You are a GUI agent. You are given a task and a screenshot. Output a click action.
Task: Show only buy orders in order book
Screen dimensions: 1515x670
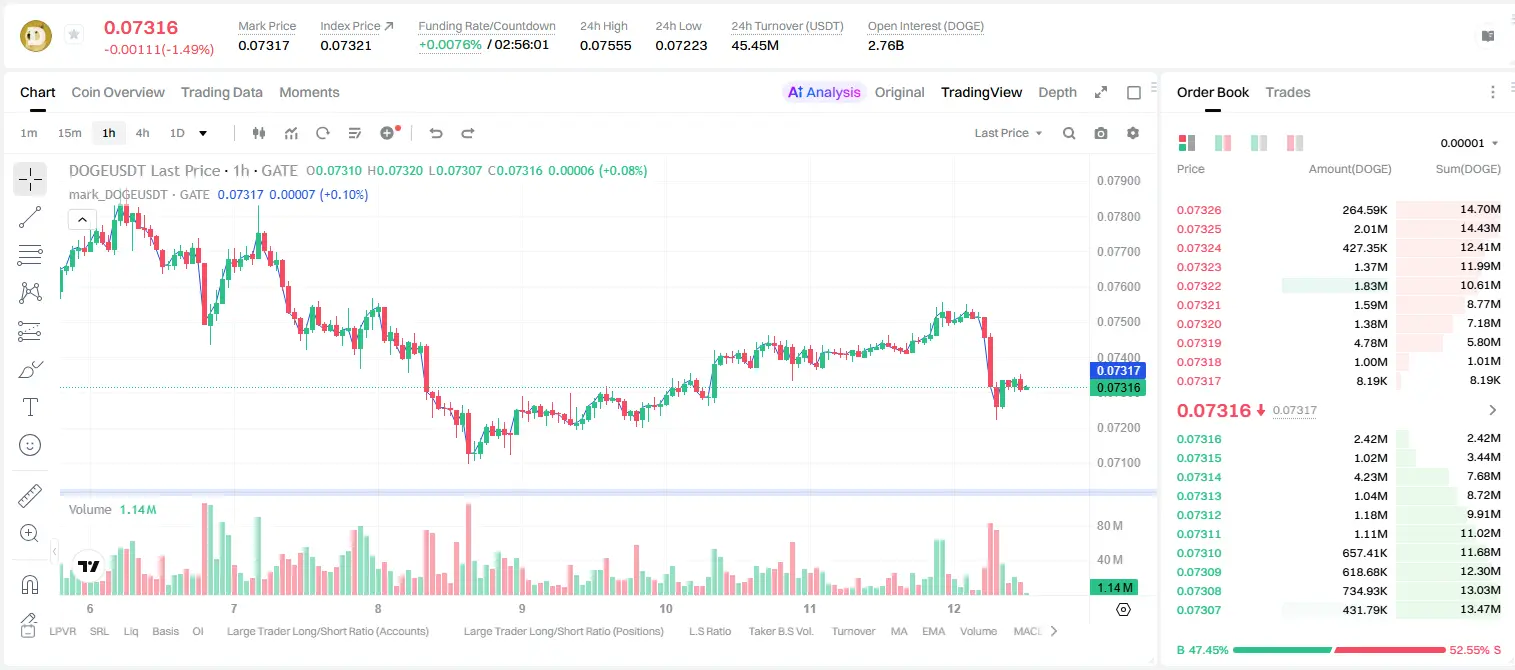1259,143
